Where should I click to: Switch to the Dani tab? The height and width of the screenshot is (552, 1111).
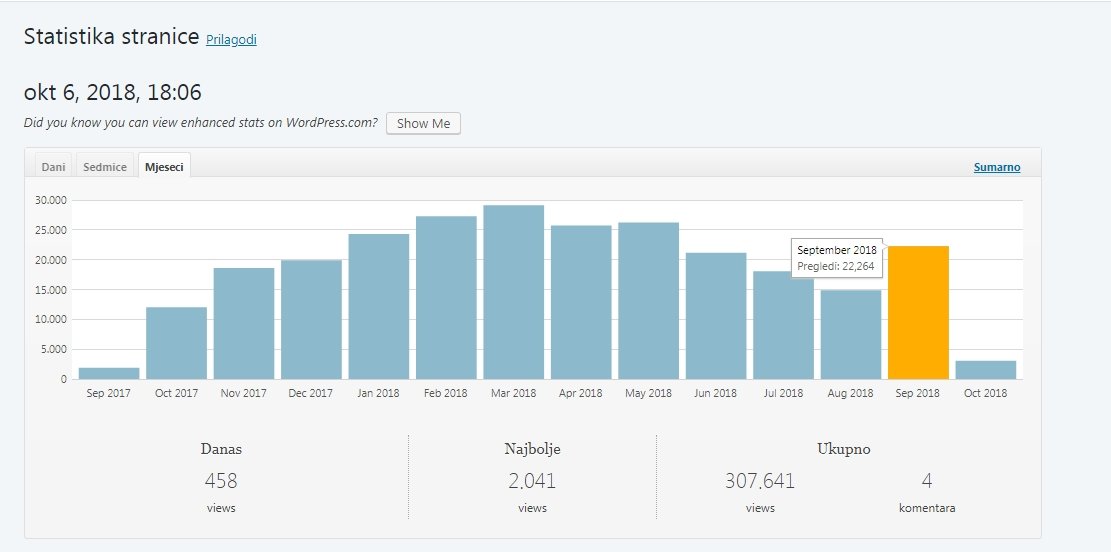[x=53, y=167]
